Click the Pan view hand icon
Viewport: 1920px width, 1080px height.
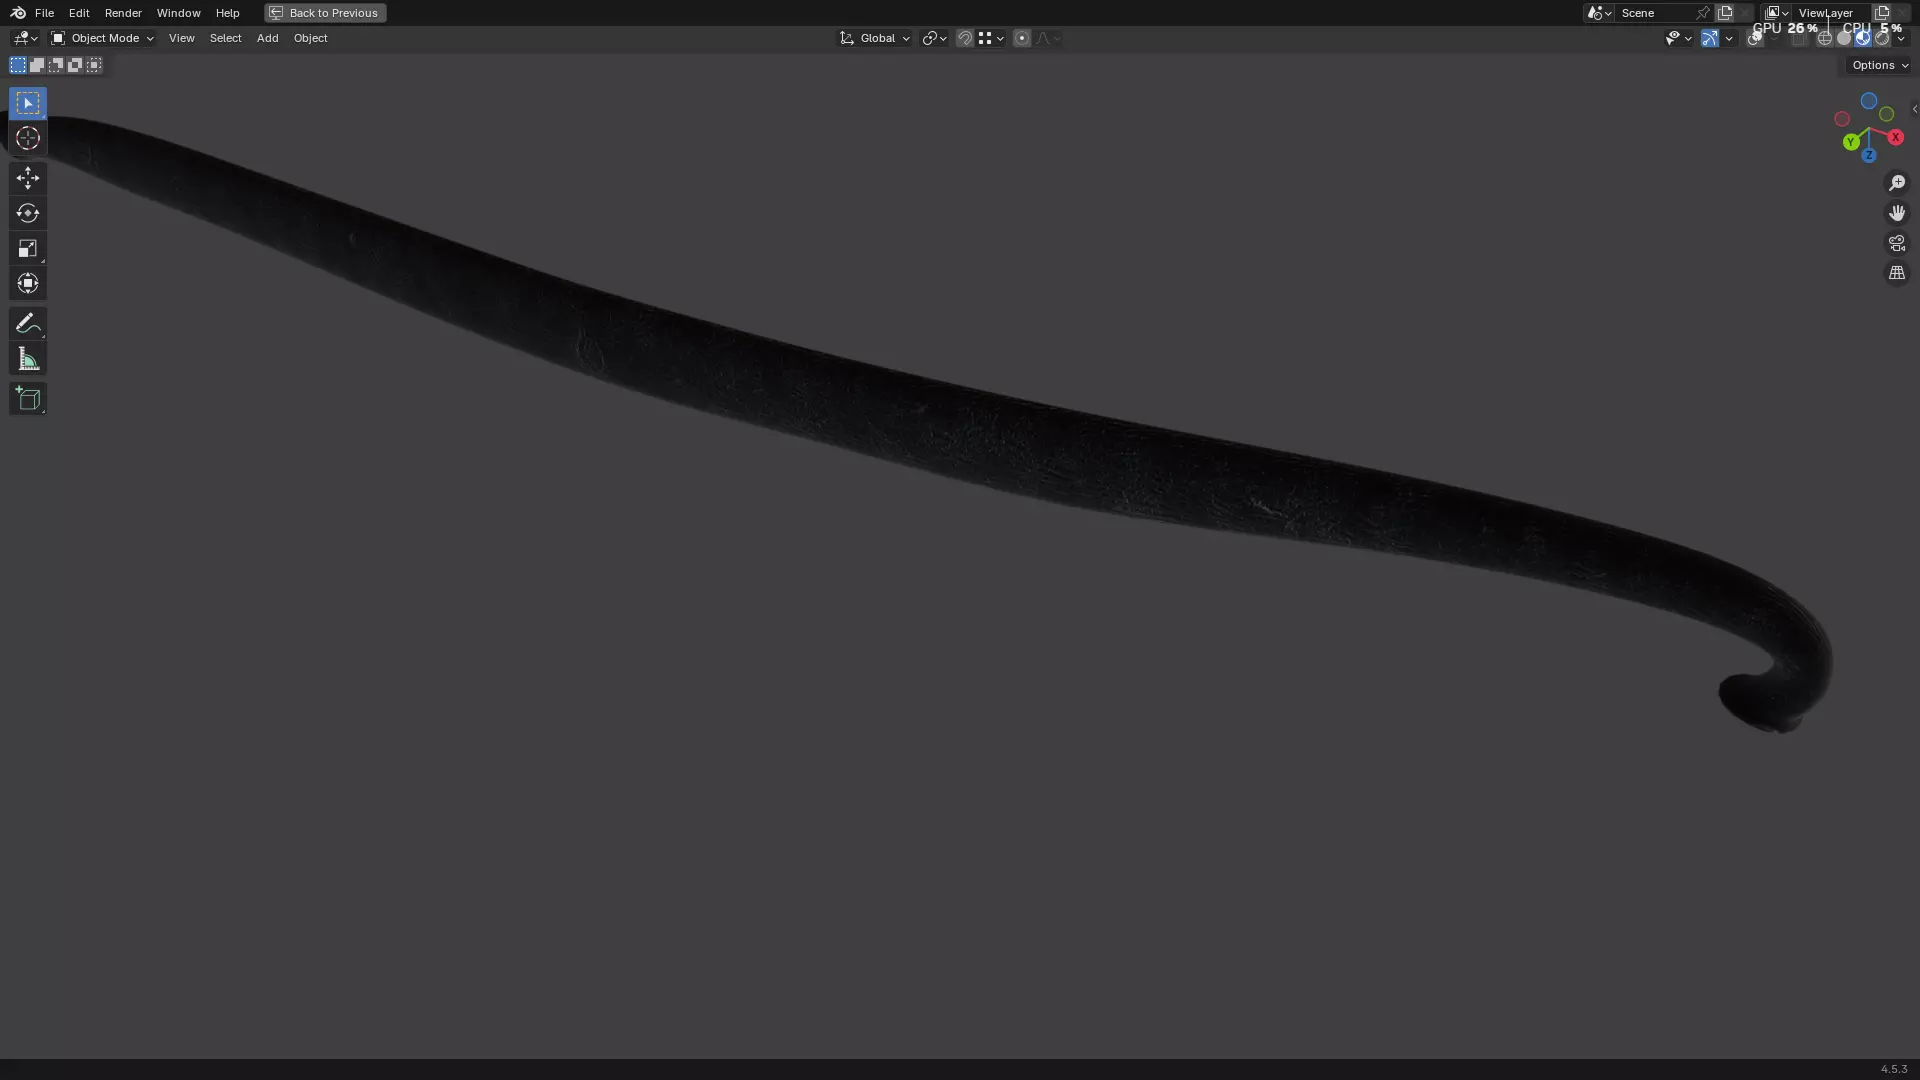pos(1897,213)
